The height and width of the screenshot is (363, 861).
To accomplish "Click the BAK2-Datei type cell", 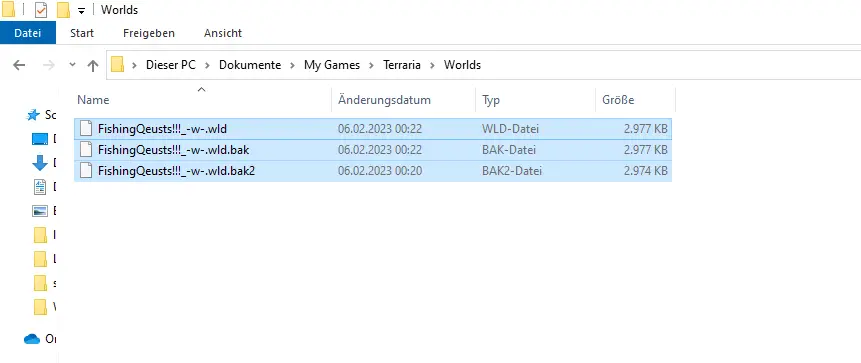I will pyautogui.click(x=512, y=171).
